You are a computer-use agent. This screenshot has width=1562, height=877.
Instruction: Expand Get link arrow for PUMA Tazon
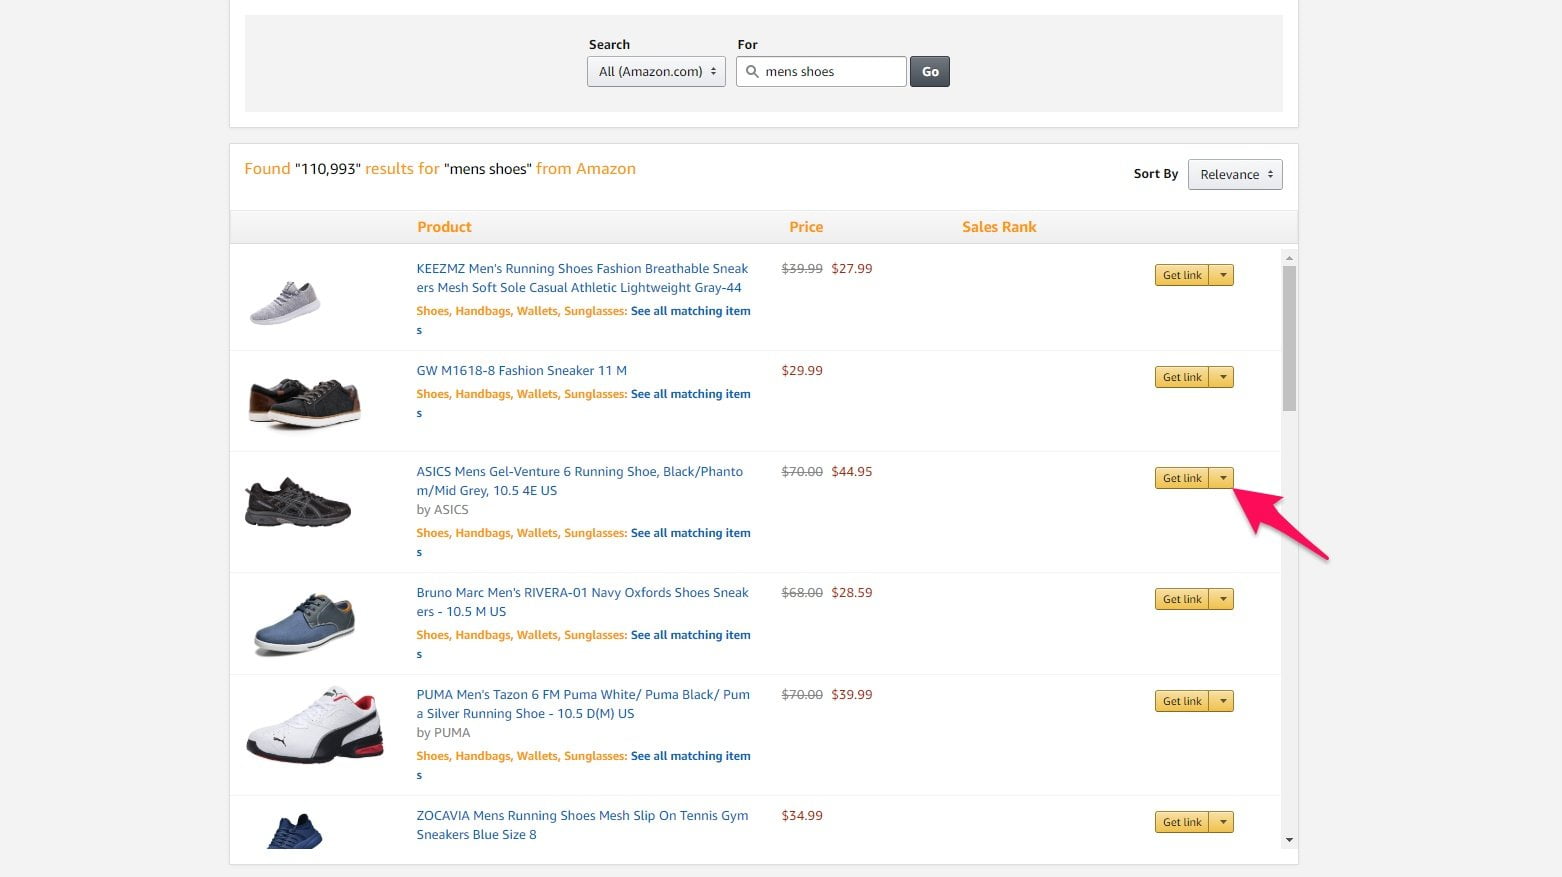pos(1222,701)
